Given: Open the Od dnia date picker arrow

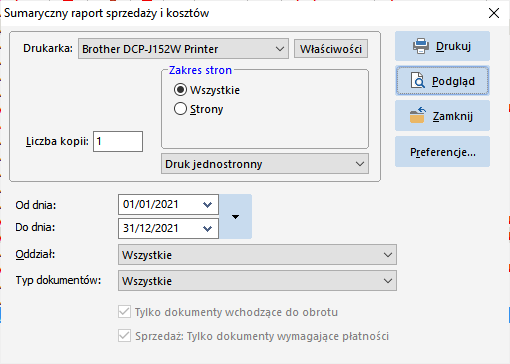Looking at the screenshot, I should tap(207, 205).
